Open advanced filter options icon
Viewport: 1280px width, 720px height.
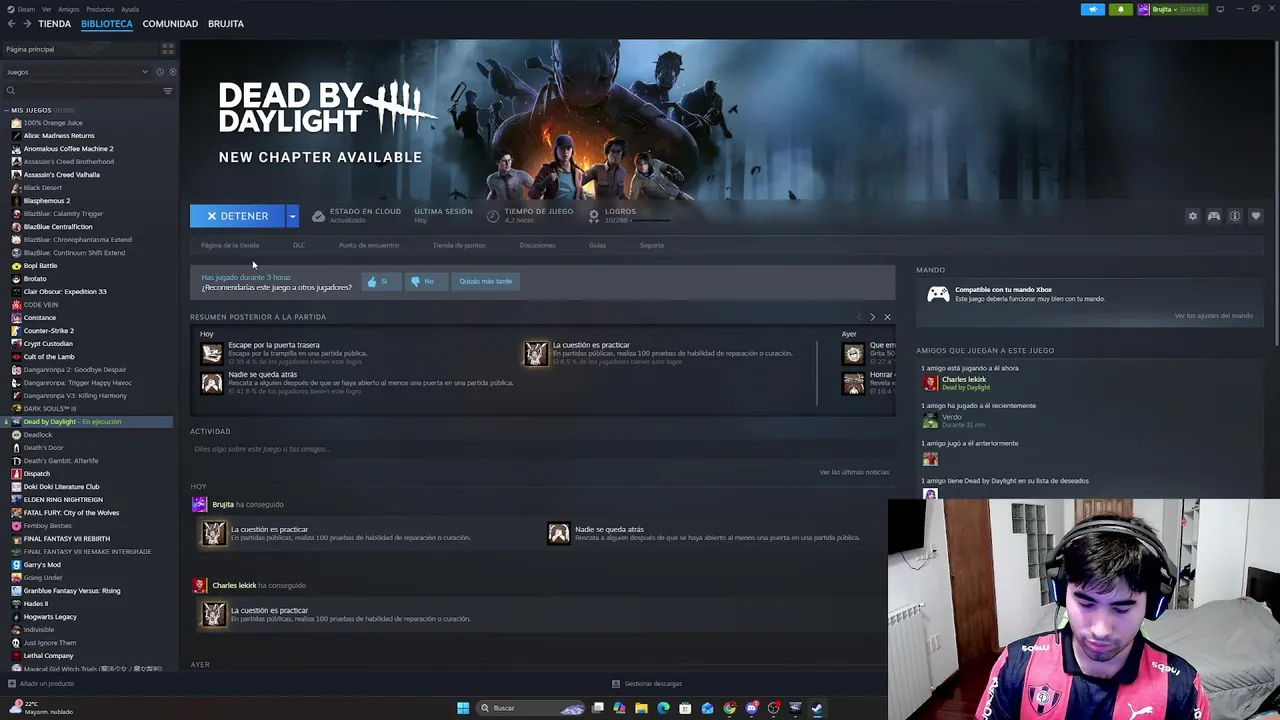pos(167,91)
